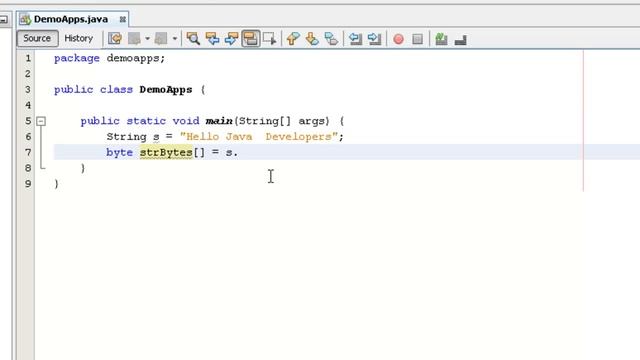
Task: Toggle the Rectangular Selection icon
Action: pos(270,39)
